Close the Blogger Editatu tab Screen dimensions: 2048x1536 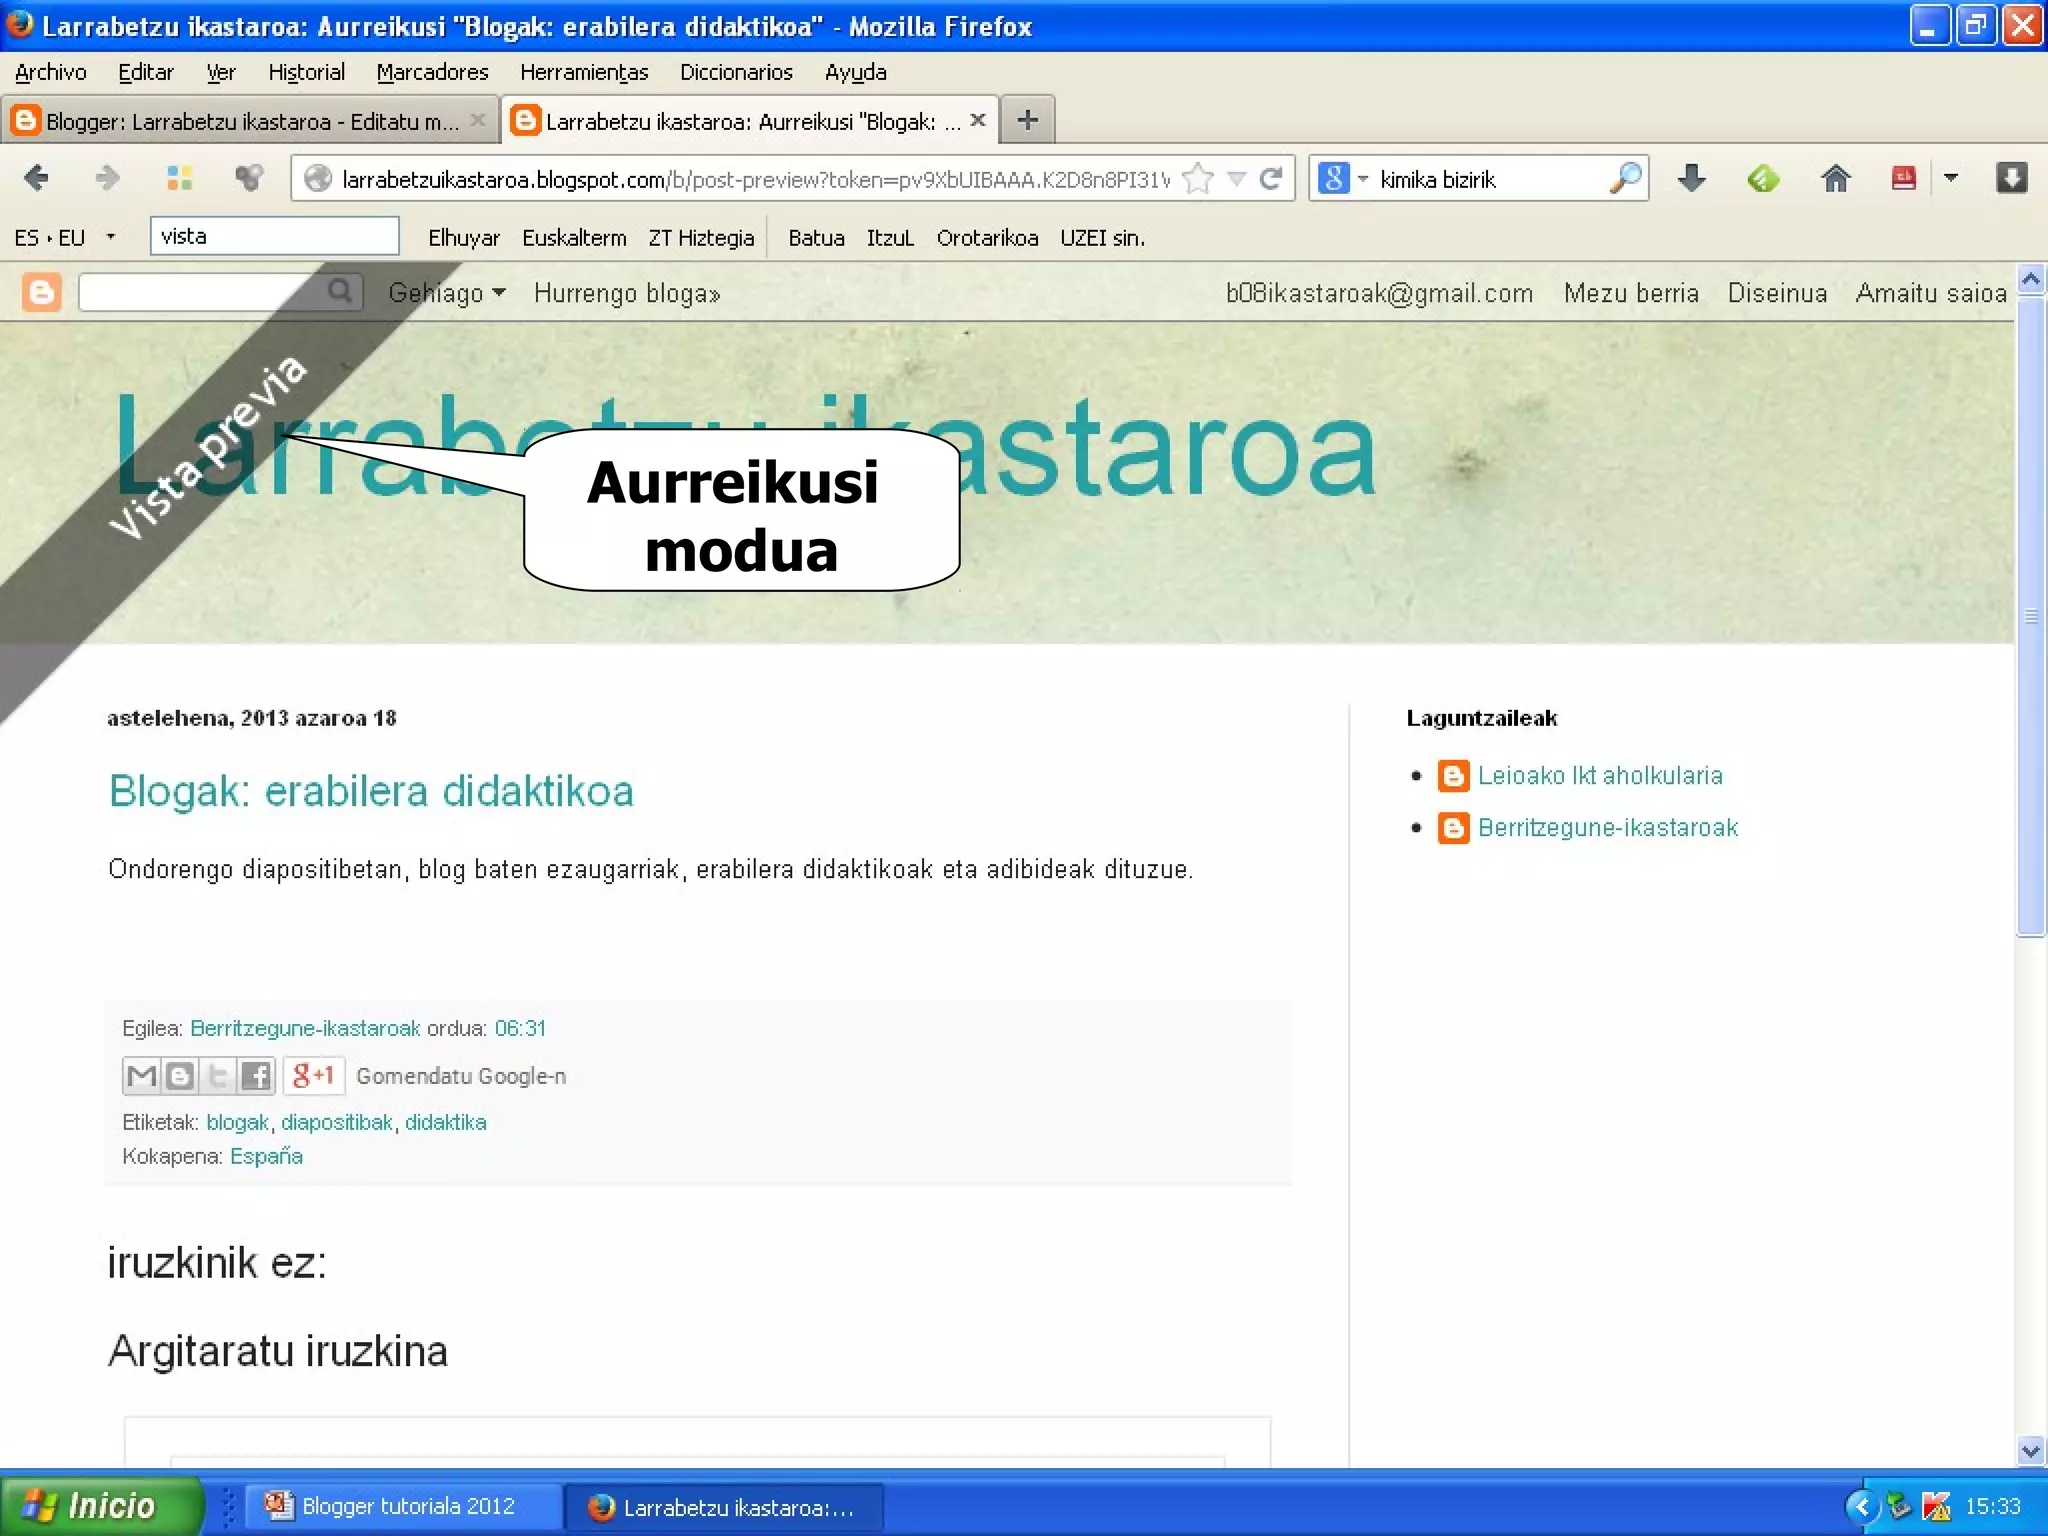[x=478, y=120]
